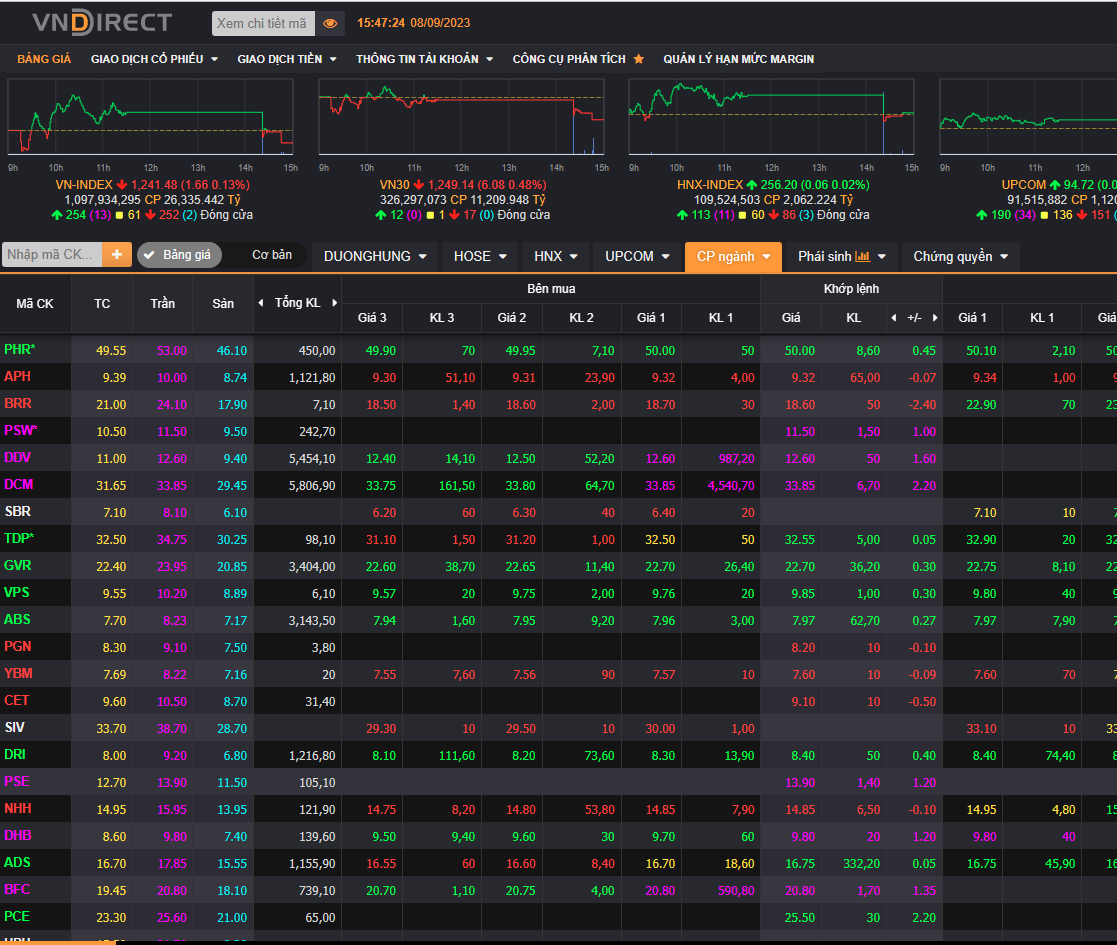
Task: Expand the Chứng quyền dropdown
Action: click(x=961, y=256)
